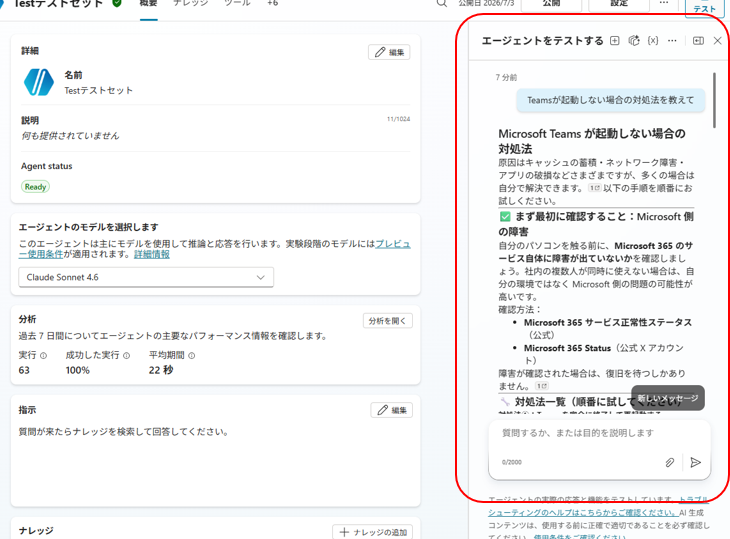
Task: Open the top bar more options ellipsis
Action: point(664,3)
